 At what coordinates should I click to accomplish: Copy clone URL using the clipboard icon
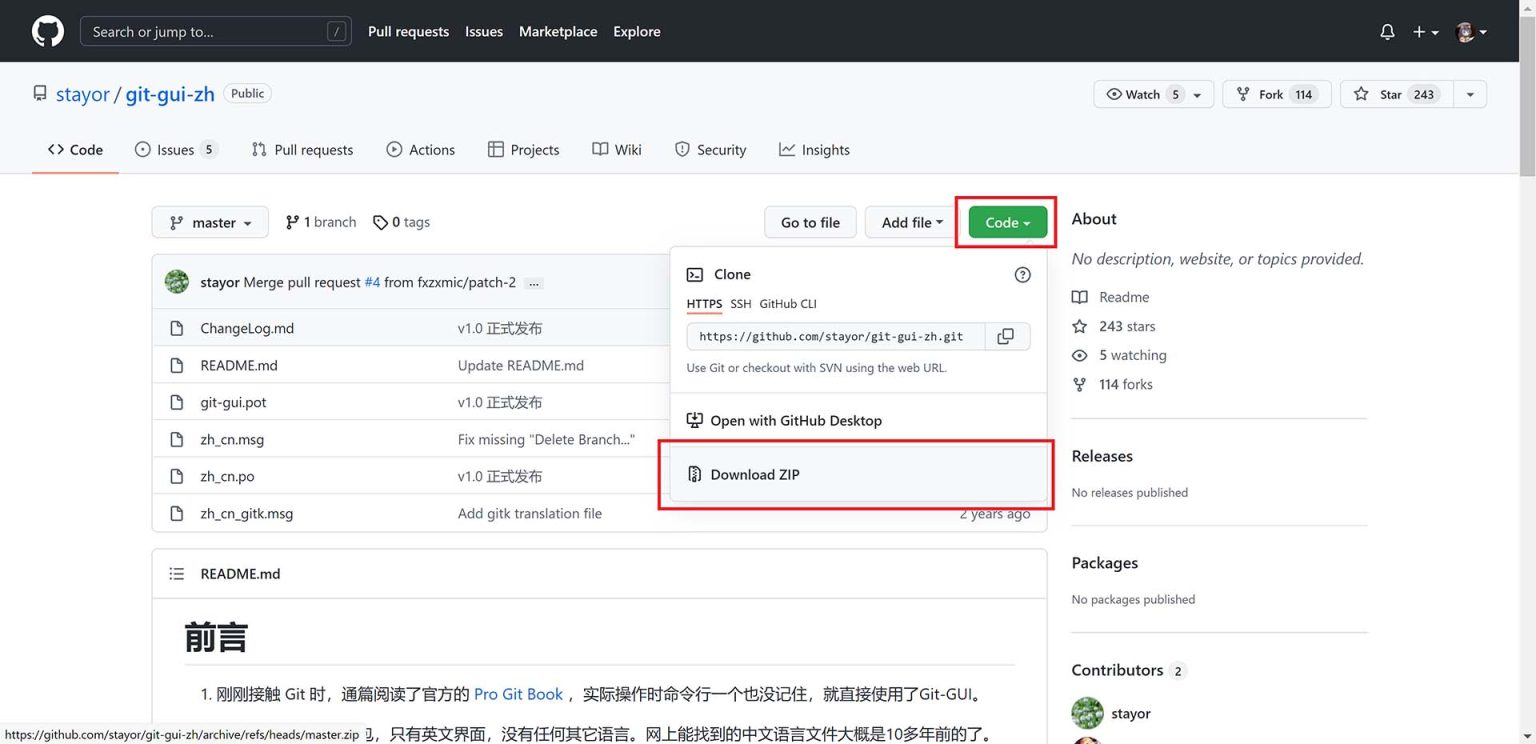(x=1006, y=336)
